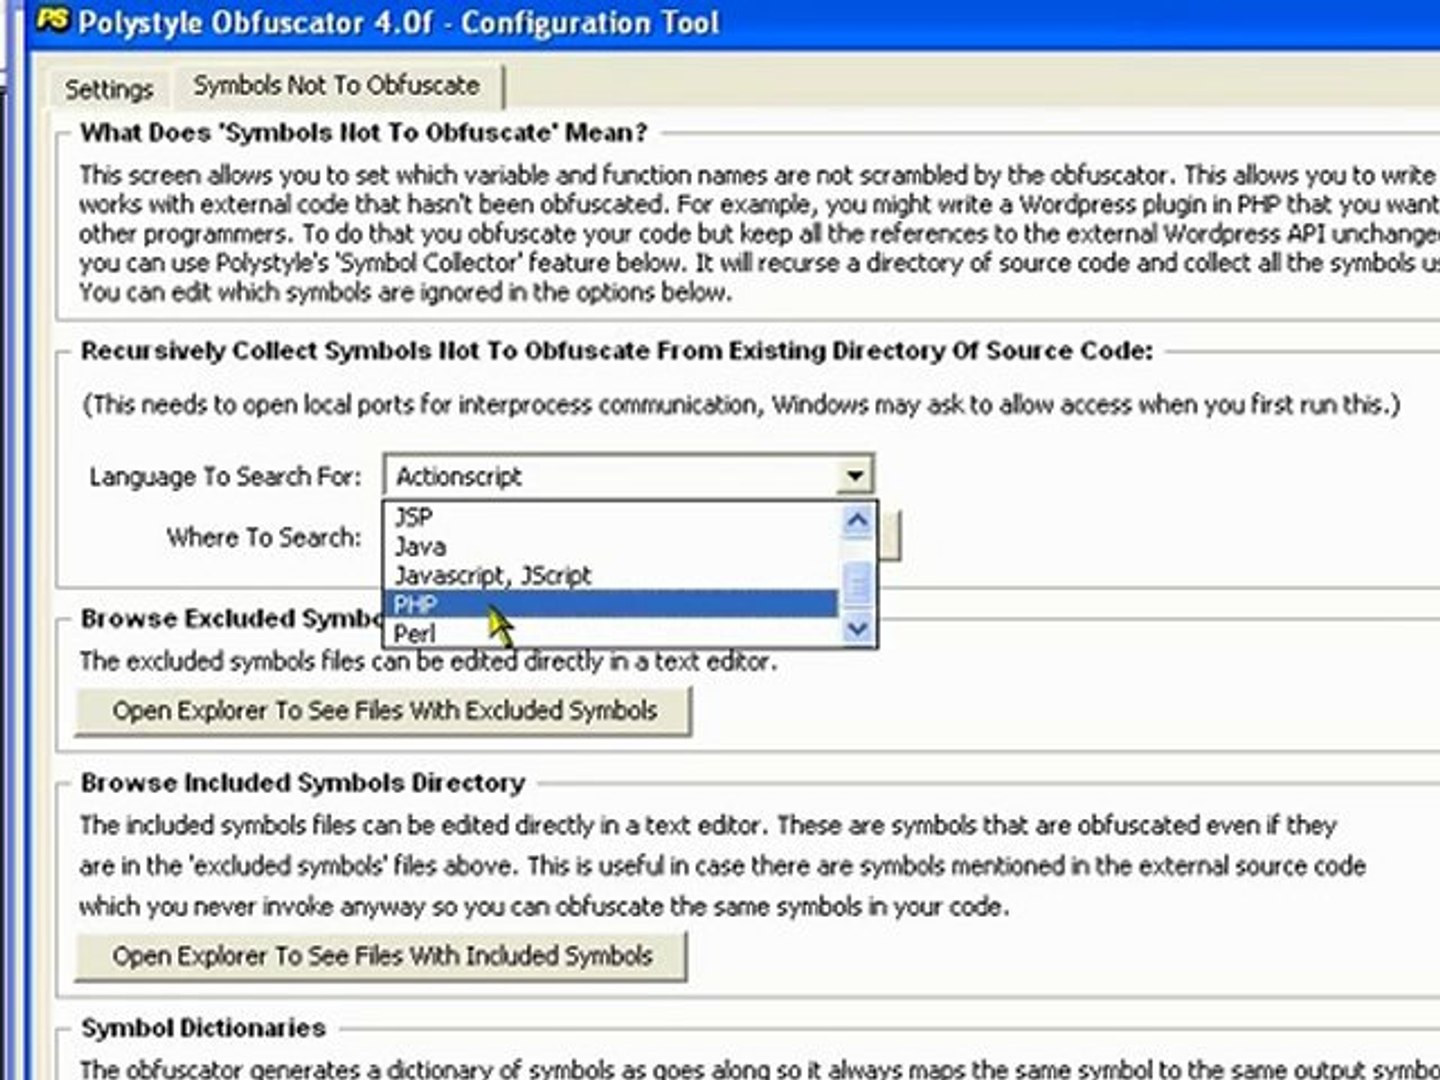Click the list scrollbar down arrow

pyautogui.click(x=857, y=629)
